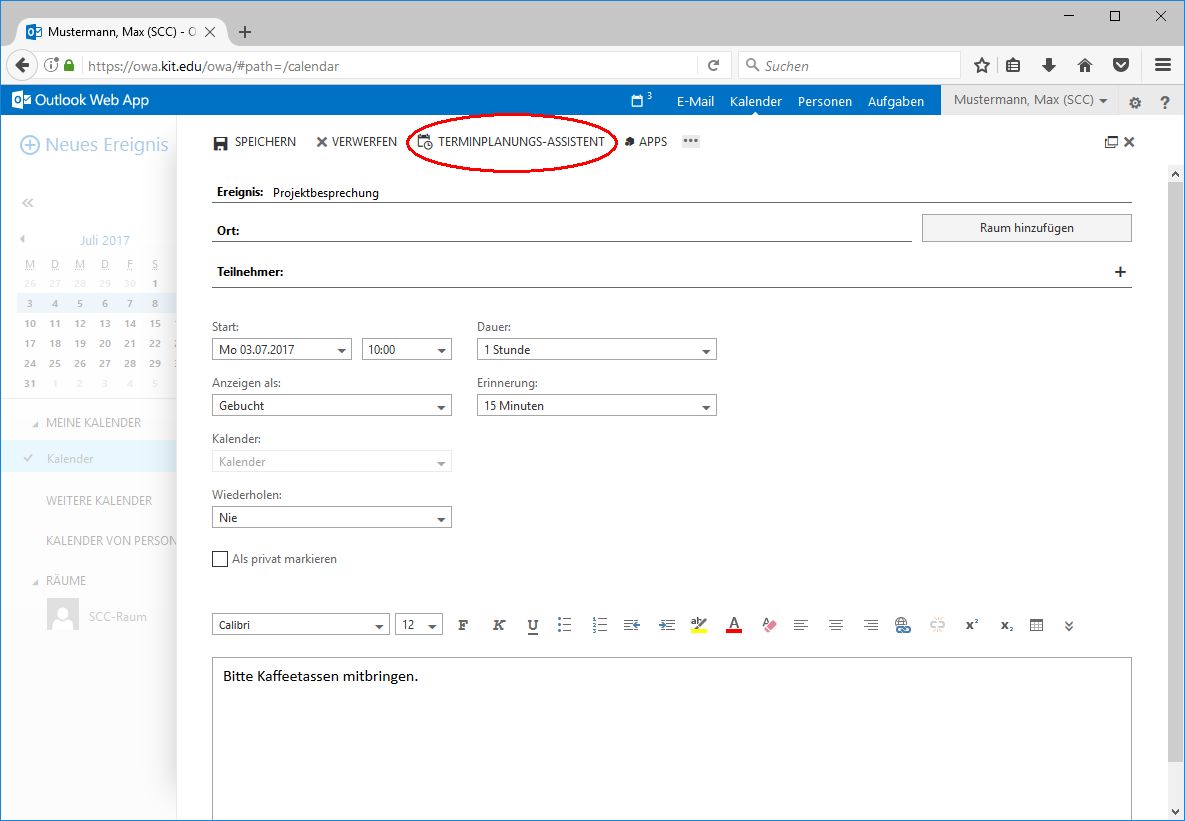This screenshot has width=1185, height=821.
Task: Open the Personen tab
Action: pyautogui.click(x=825, y=101)
